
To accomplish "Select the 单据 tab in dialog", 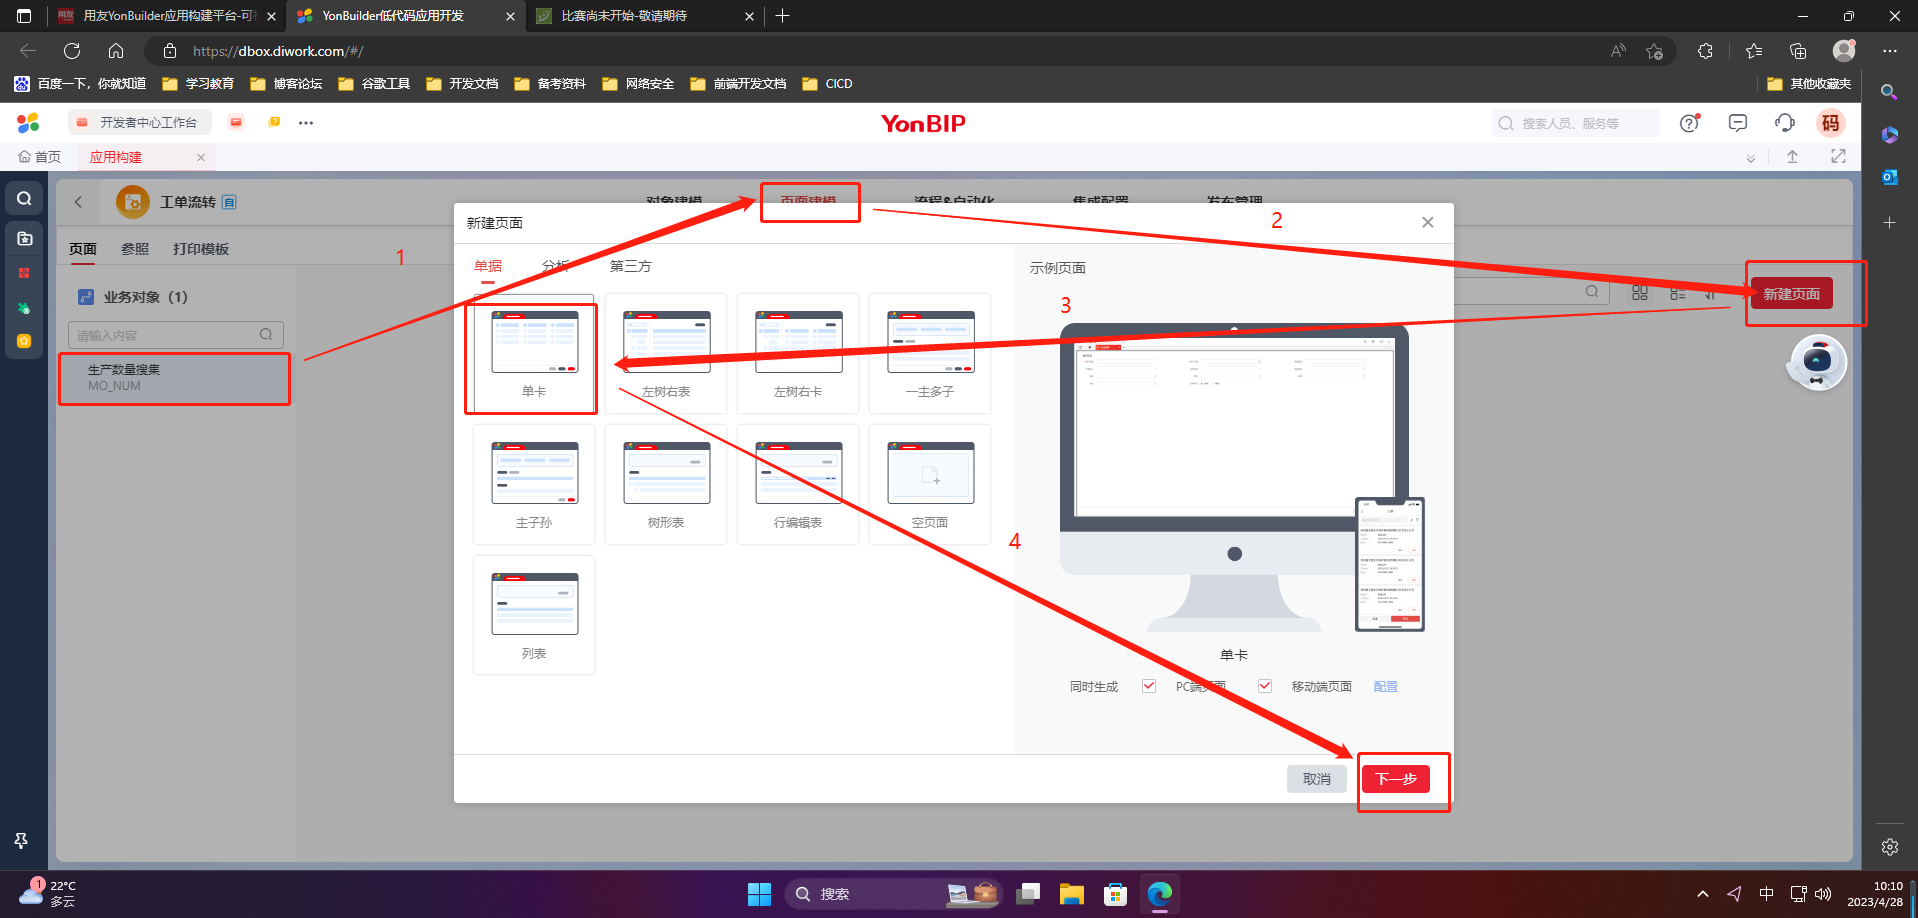I will [x=488, y=266].
